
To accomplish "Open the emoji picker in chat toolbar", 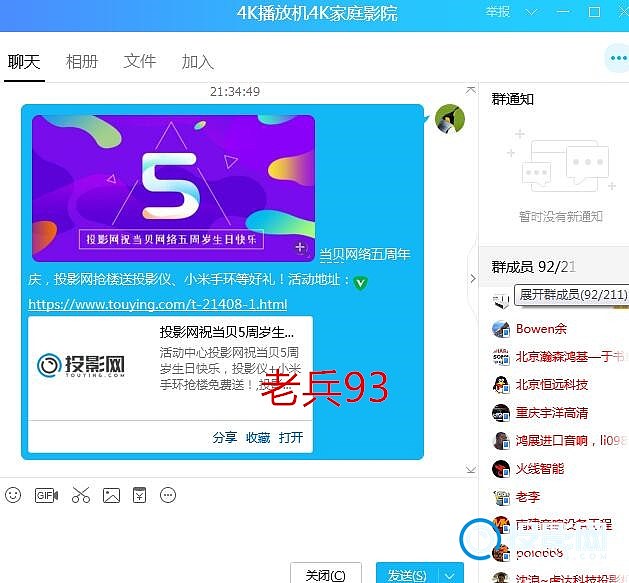I will coord(13,495).
